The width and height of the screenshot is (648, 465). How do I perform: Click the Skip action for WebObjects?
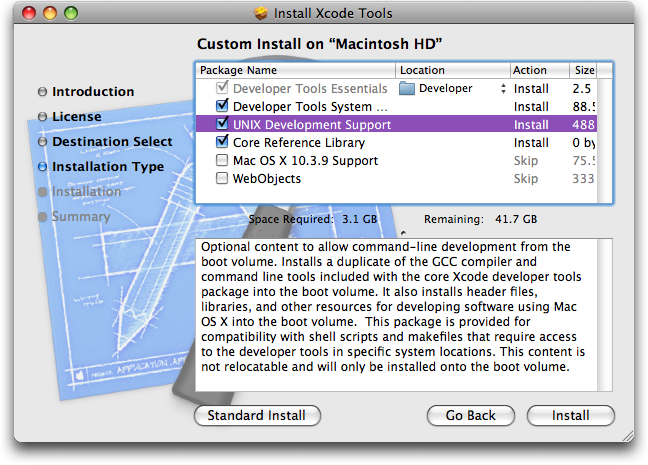pyautogui.click(x=526, y=179)
